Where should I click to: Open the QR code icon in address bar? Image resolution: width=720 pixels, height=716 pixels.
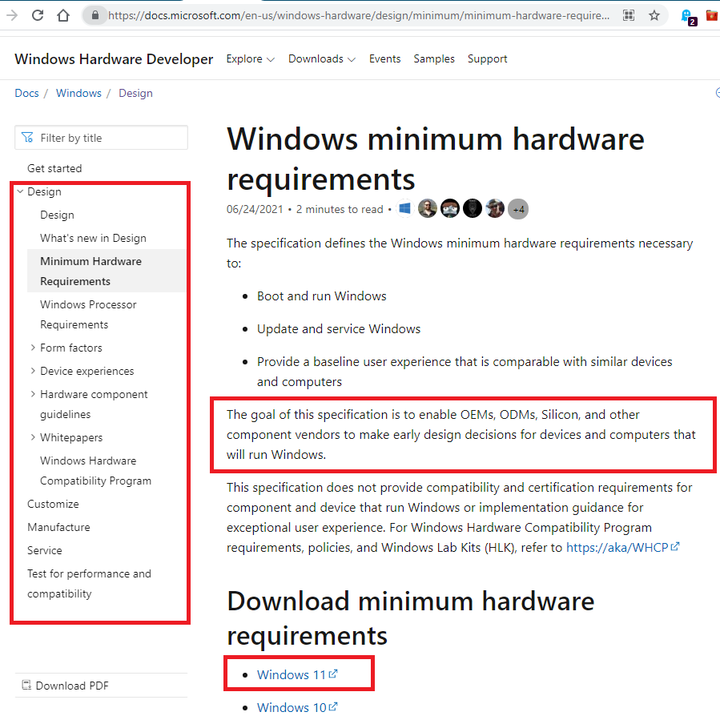[629, 16]
